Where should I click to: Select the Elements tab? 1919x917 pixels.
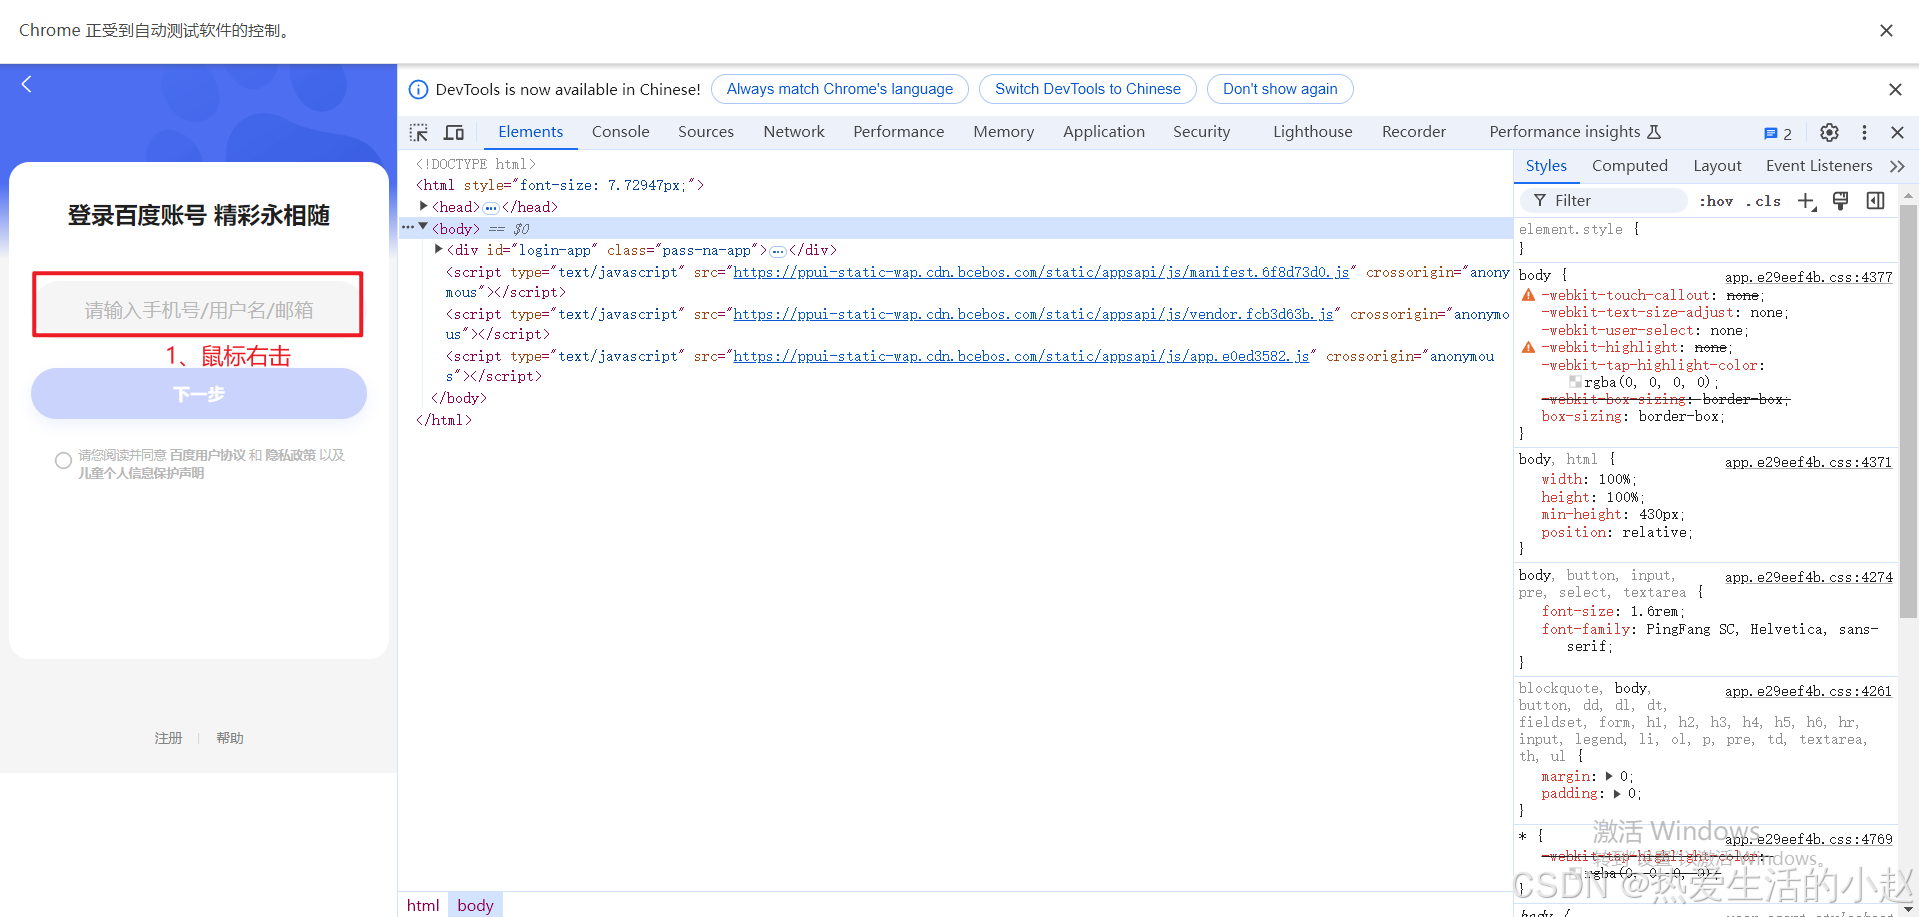click(530, 132)
